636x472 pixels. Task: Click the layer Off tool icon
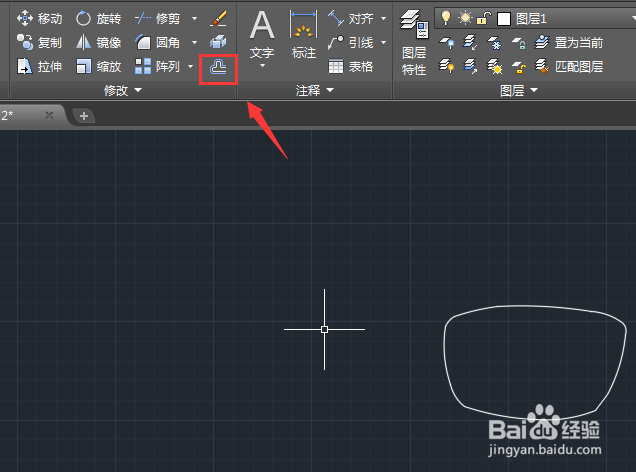(x=447, y=42)
